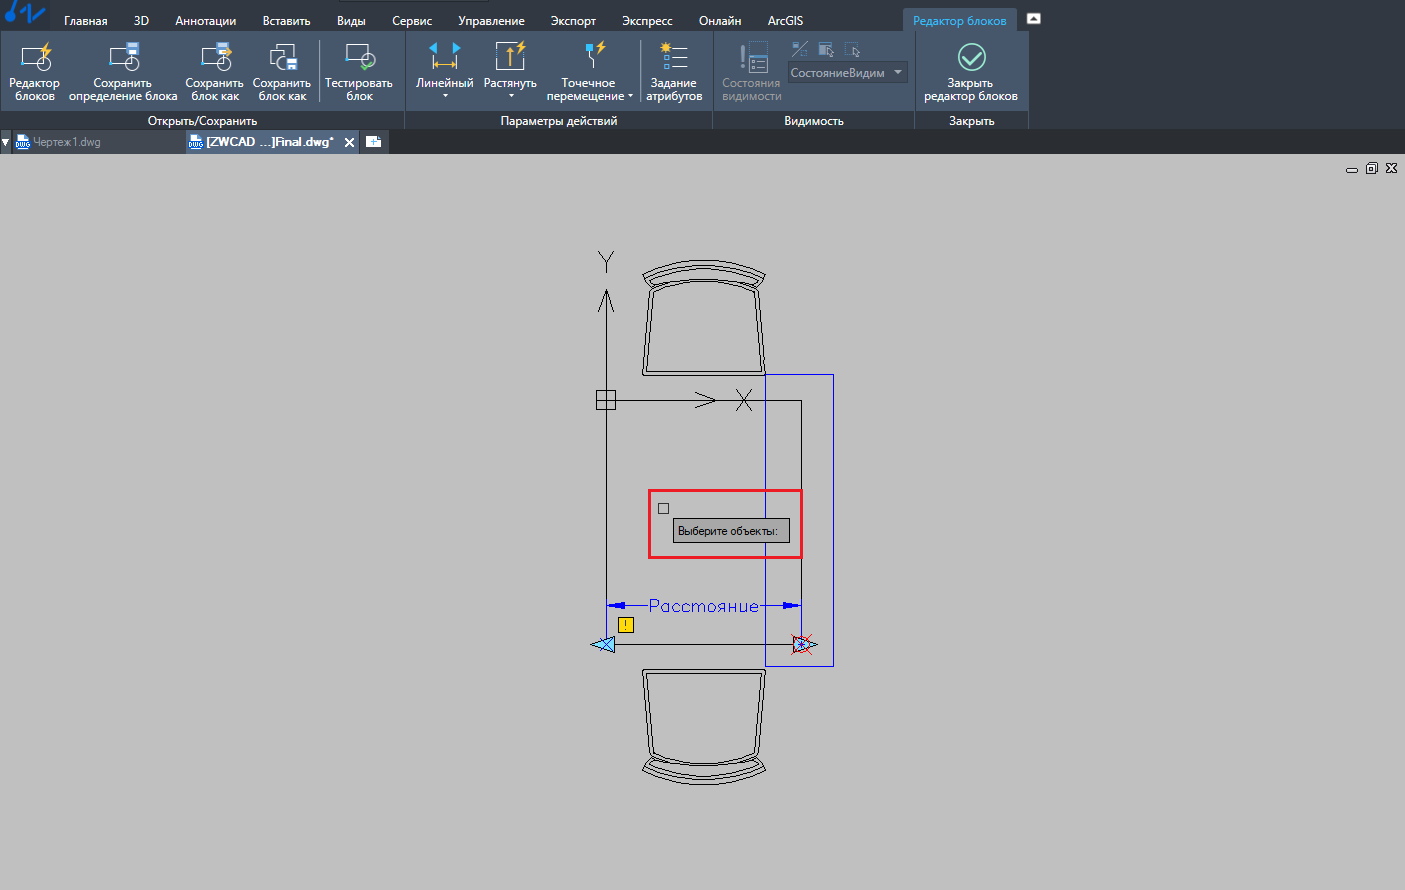
Task: Select the bottom chair drawing object
Action: (704, 726)
